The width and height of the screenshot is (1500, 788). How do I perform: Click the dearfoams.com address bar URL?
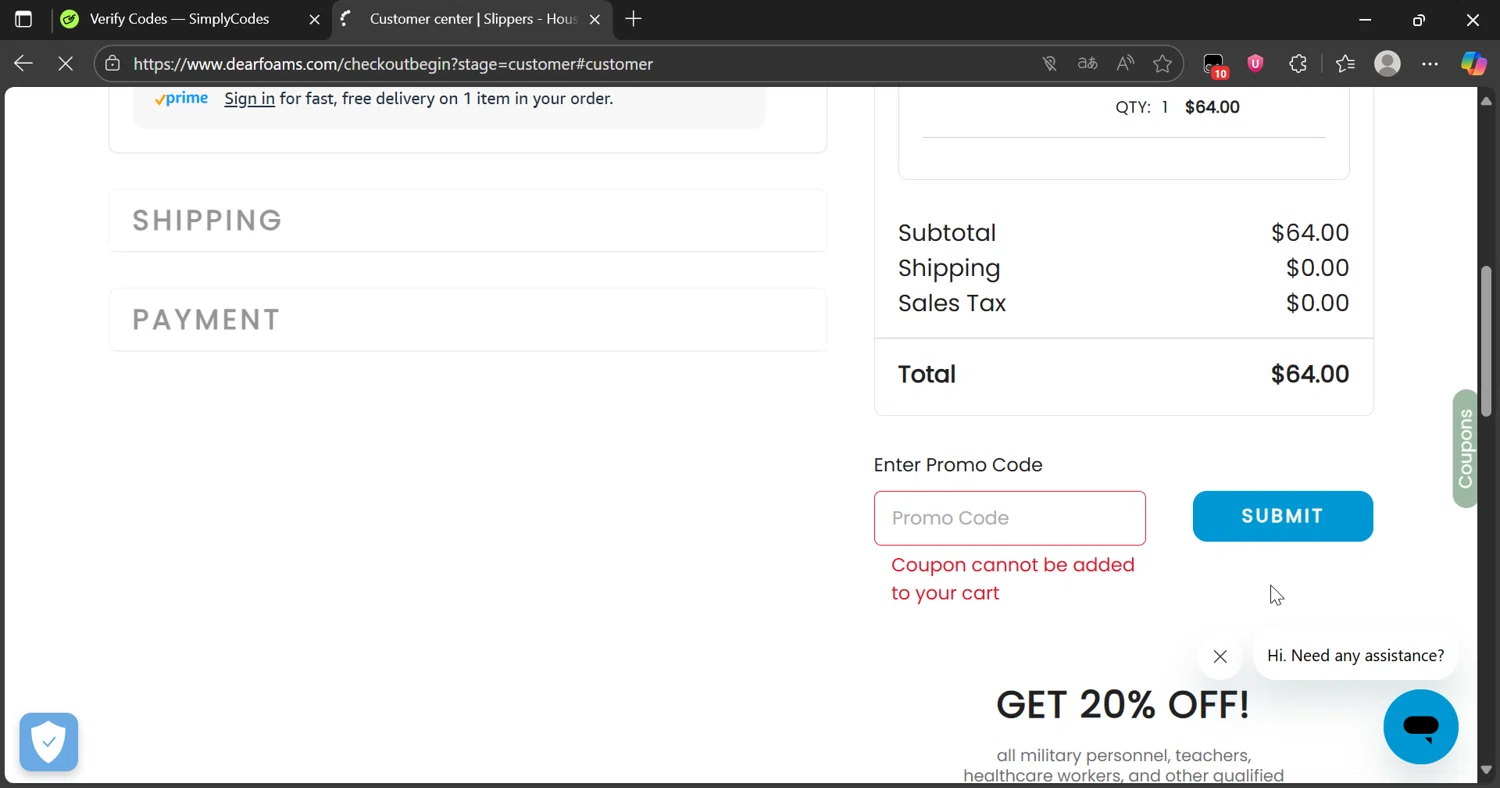[x=393, y=64]
